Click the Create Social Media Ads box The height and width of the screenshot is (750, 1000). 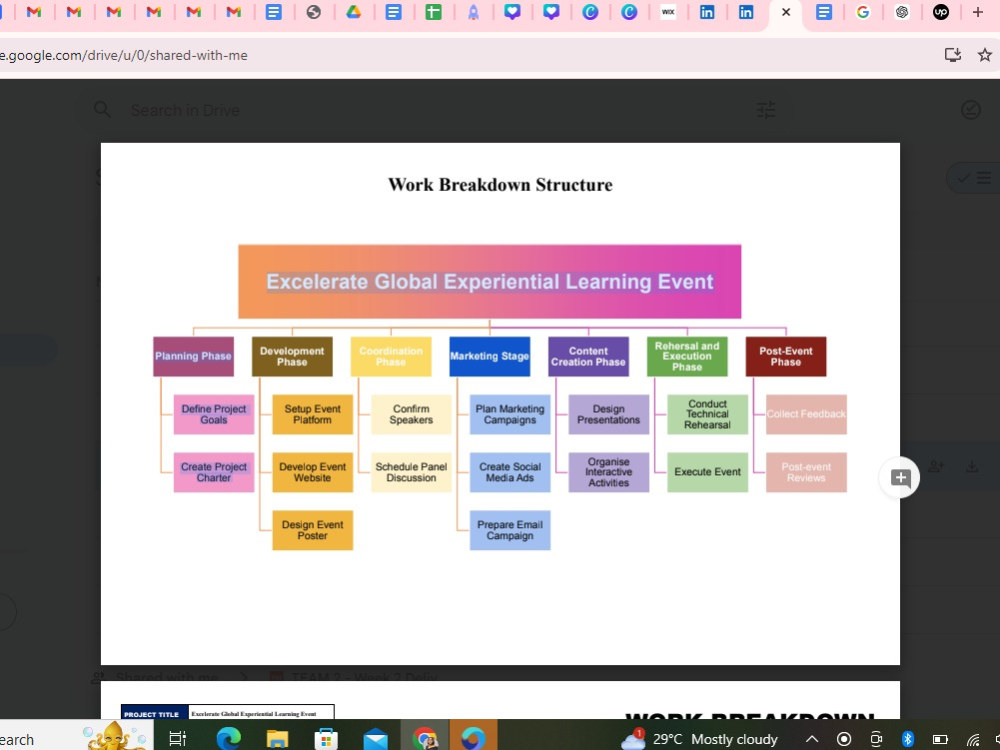pyautogui.click(x=510, y=472)
